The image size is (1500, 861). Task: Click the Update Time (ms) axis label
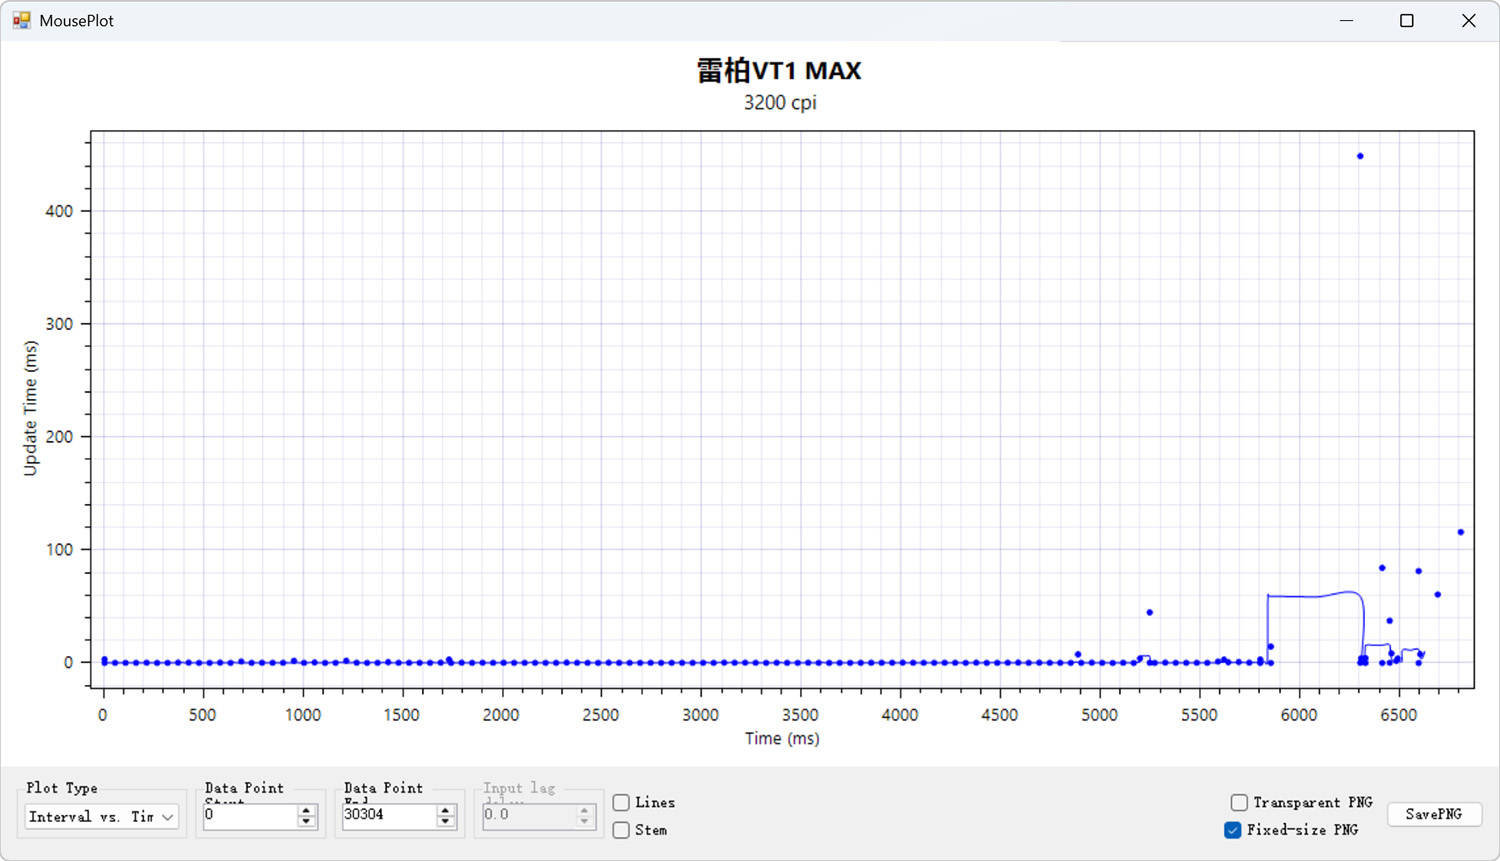[x=31, y=408]
